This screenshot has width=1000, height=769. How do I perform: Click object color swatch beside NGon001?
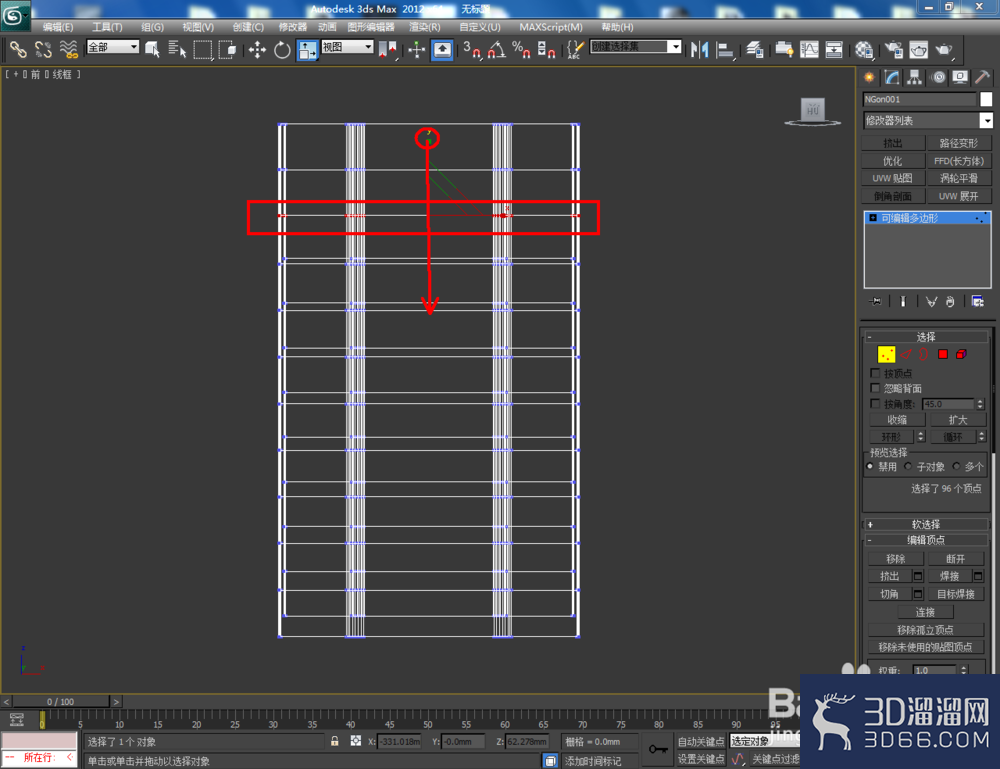(x=986, y=99)
